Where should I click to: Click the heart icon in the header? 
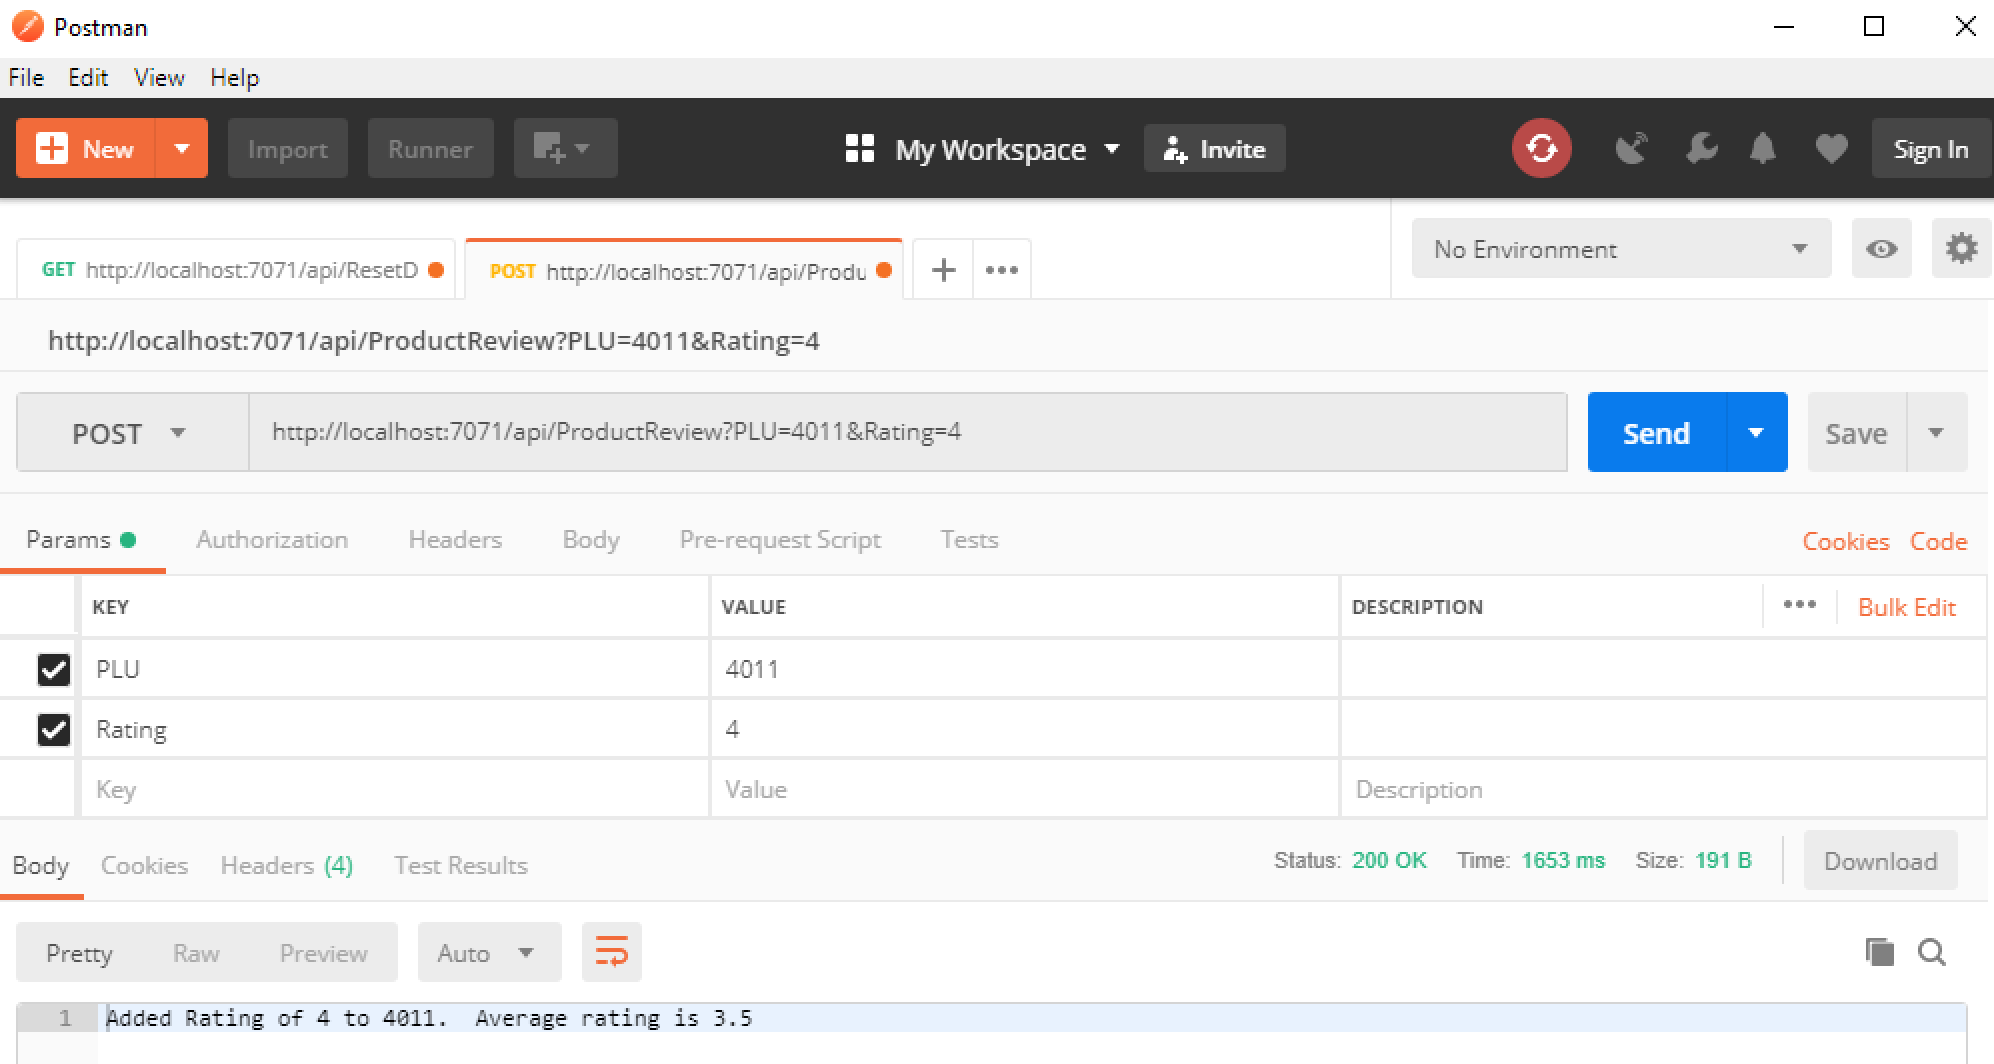coord(1831,149)
